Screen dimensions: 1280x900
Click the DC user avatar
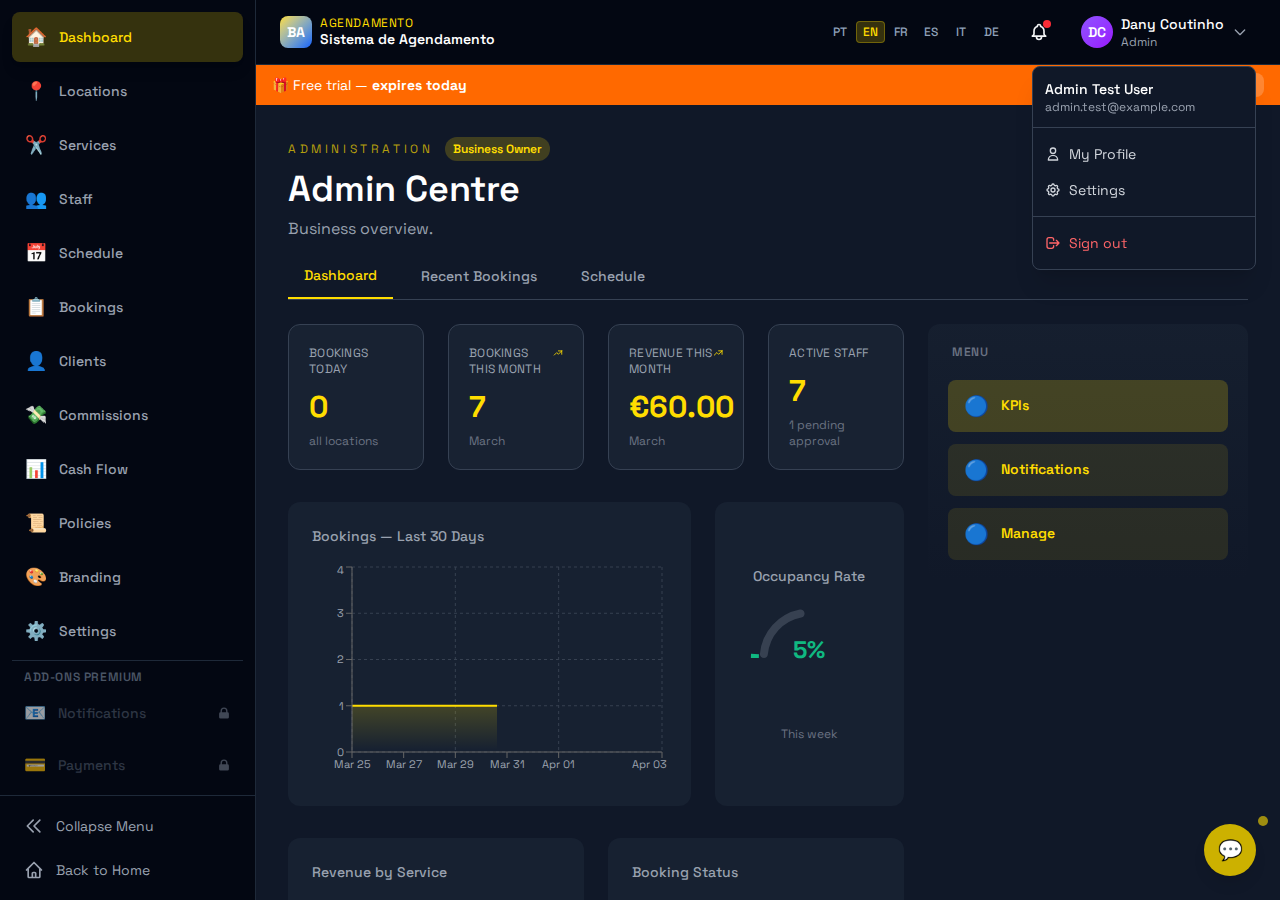(x=1097, y=32)
